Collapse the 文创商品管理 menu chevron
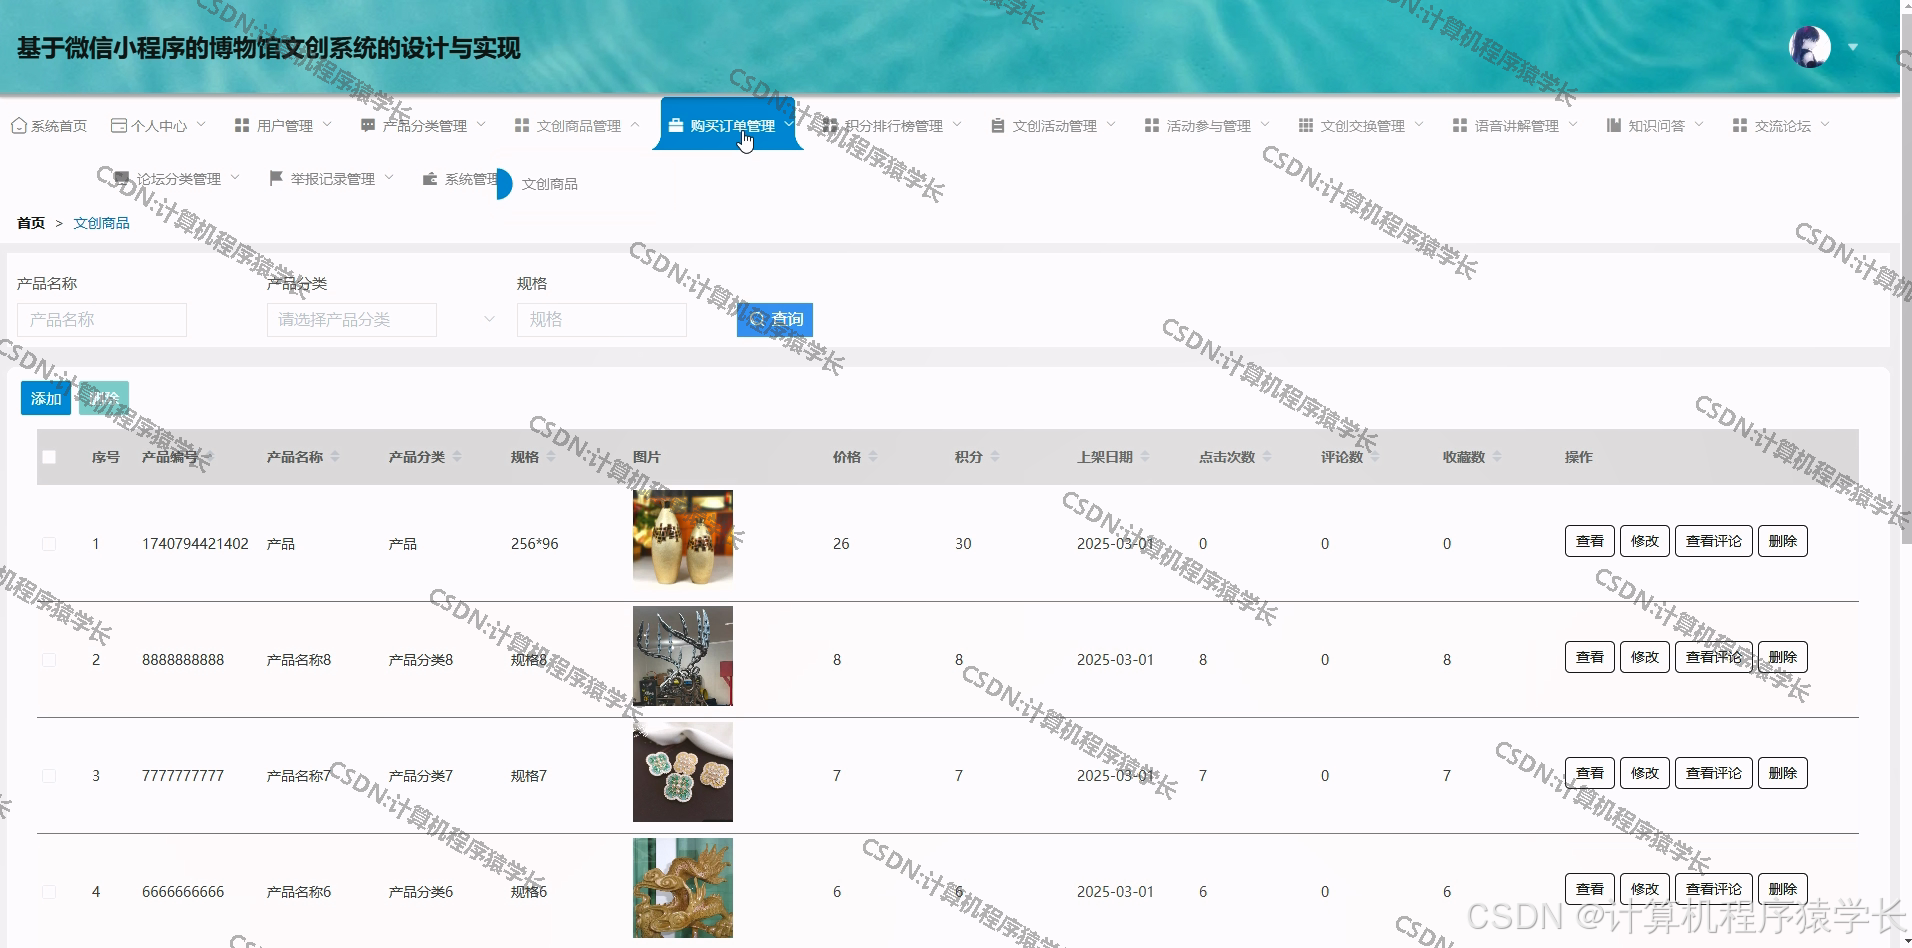The width and height of the screenshot is (1912, 948). pyautogui.click(x=635, y=125)
